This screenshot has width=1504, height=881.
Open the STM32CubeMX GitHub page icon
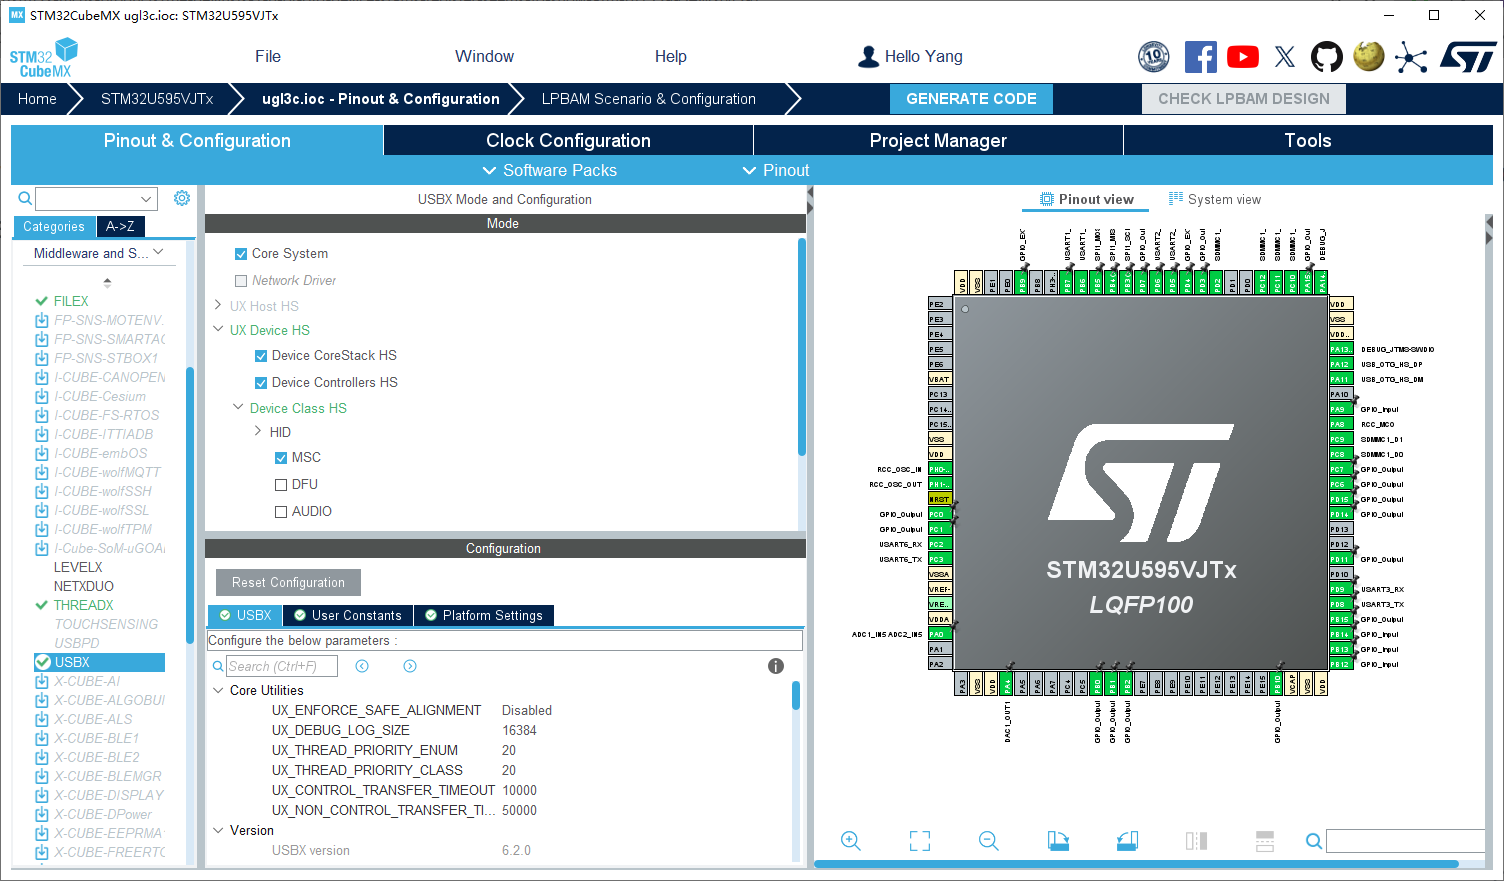tap(1327, 57)
